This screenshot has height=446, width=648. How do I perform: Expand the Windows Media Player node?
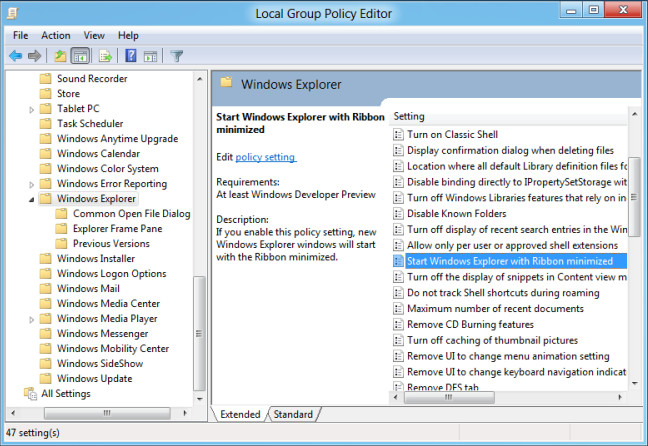tap(31, 320)
